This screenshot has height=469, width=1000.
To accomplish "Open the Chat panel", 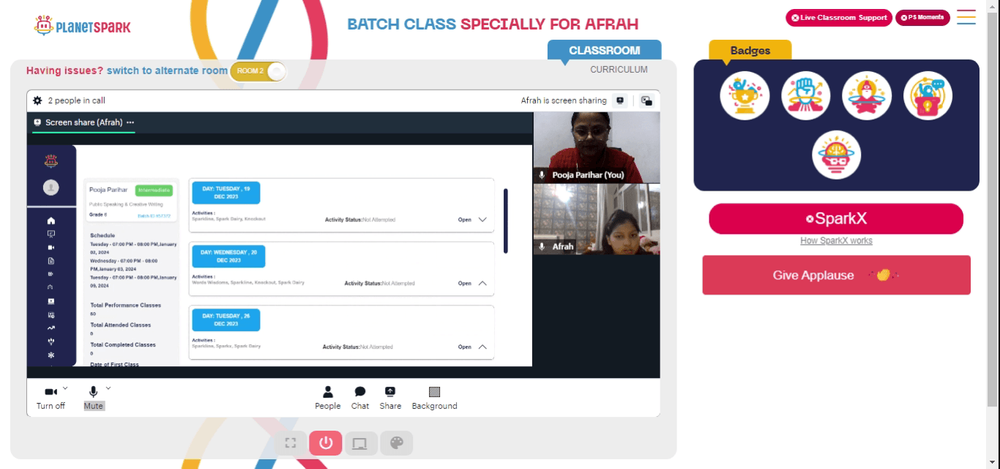I will [x=360, y=398].
